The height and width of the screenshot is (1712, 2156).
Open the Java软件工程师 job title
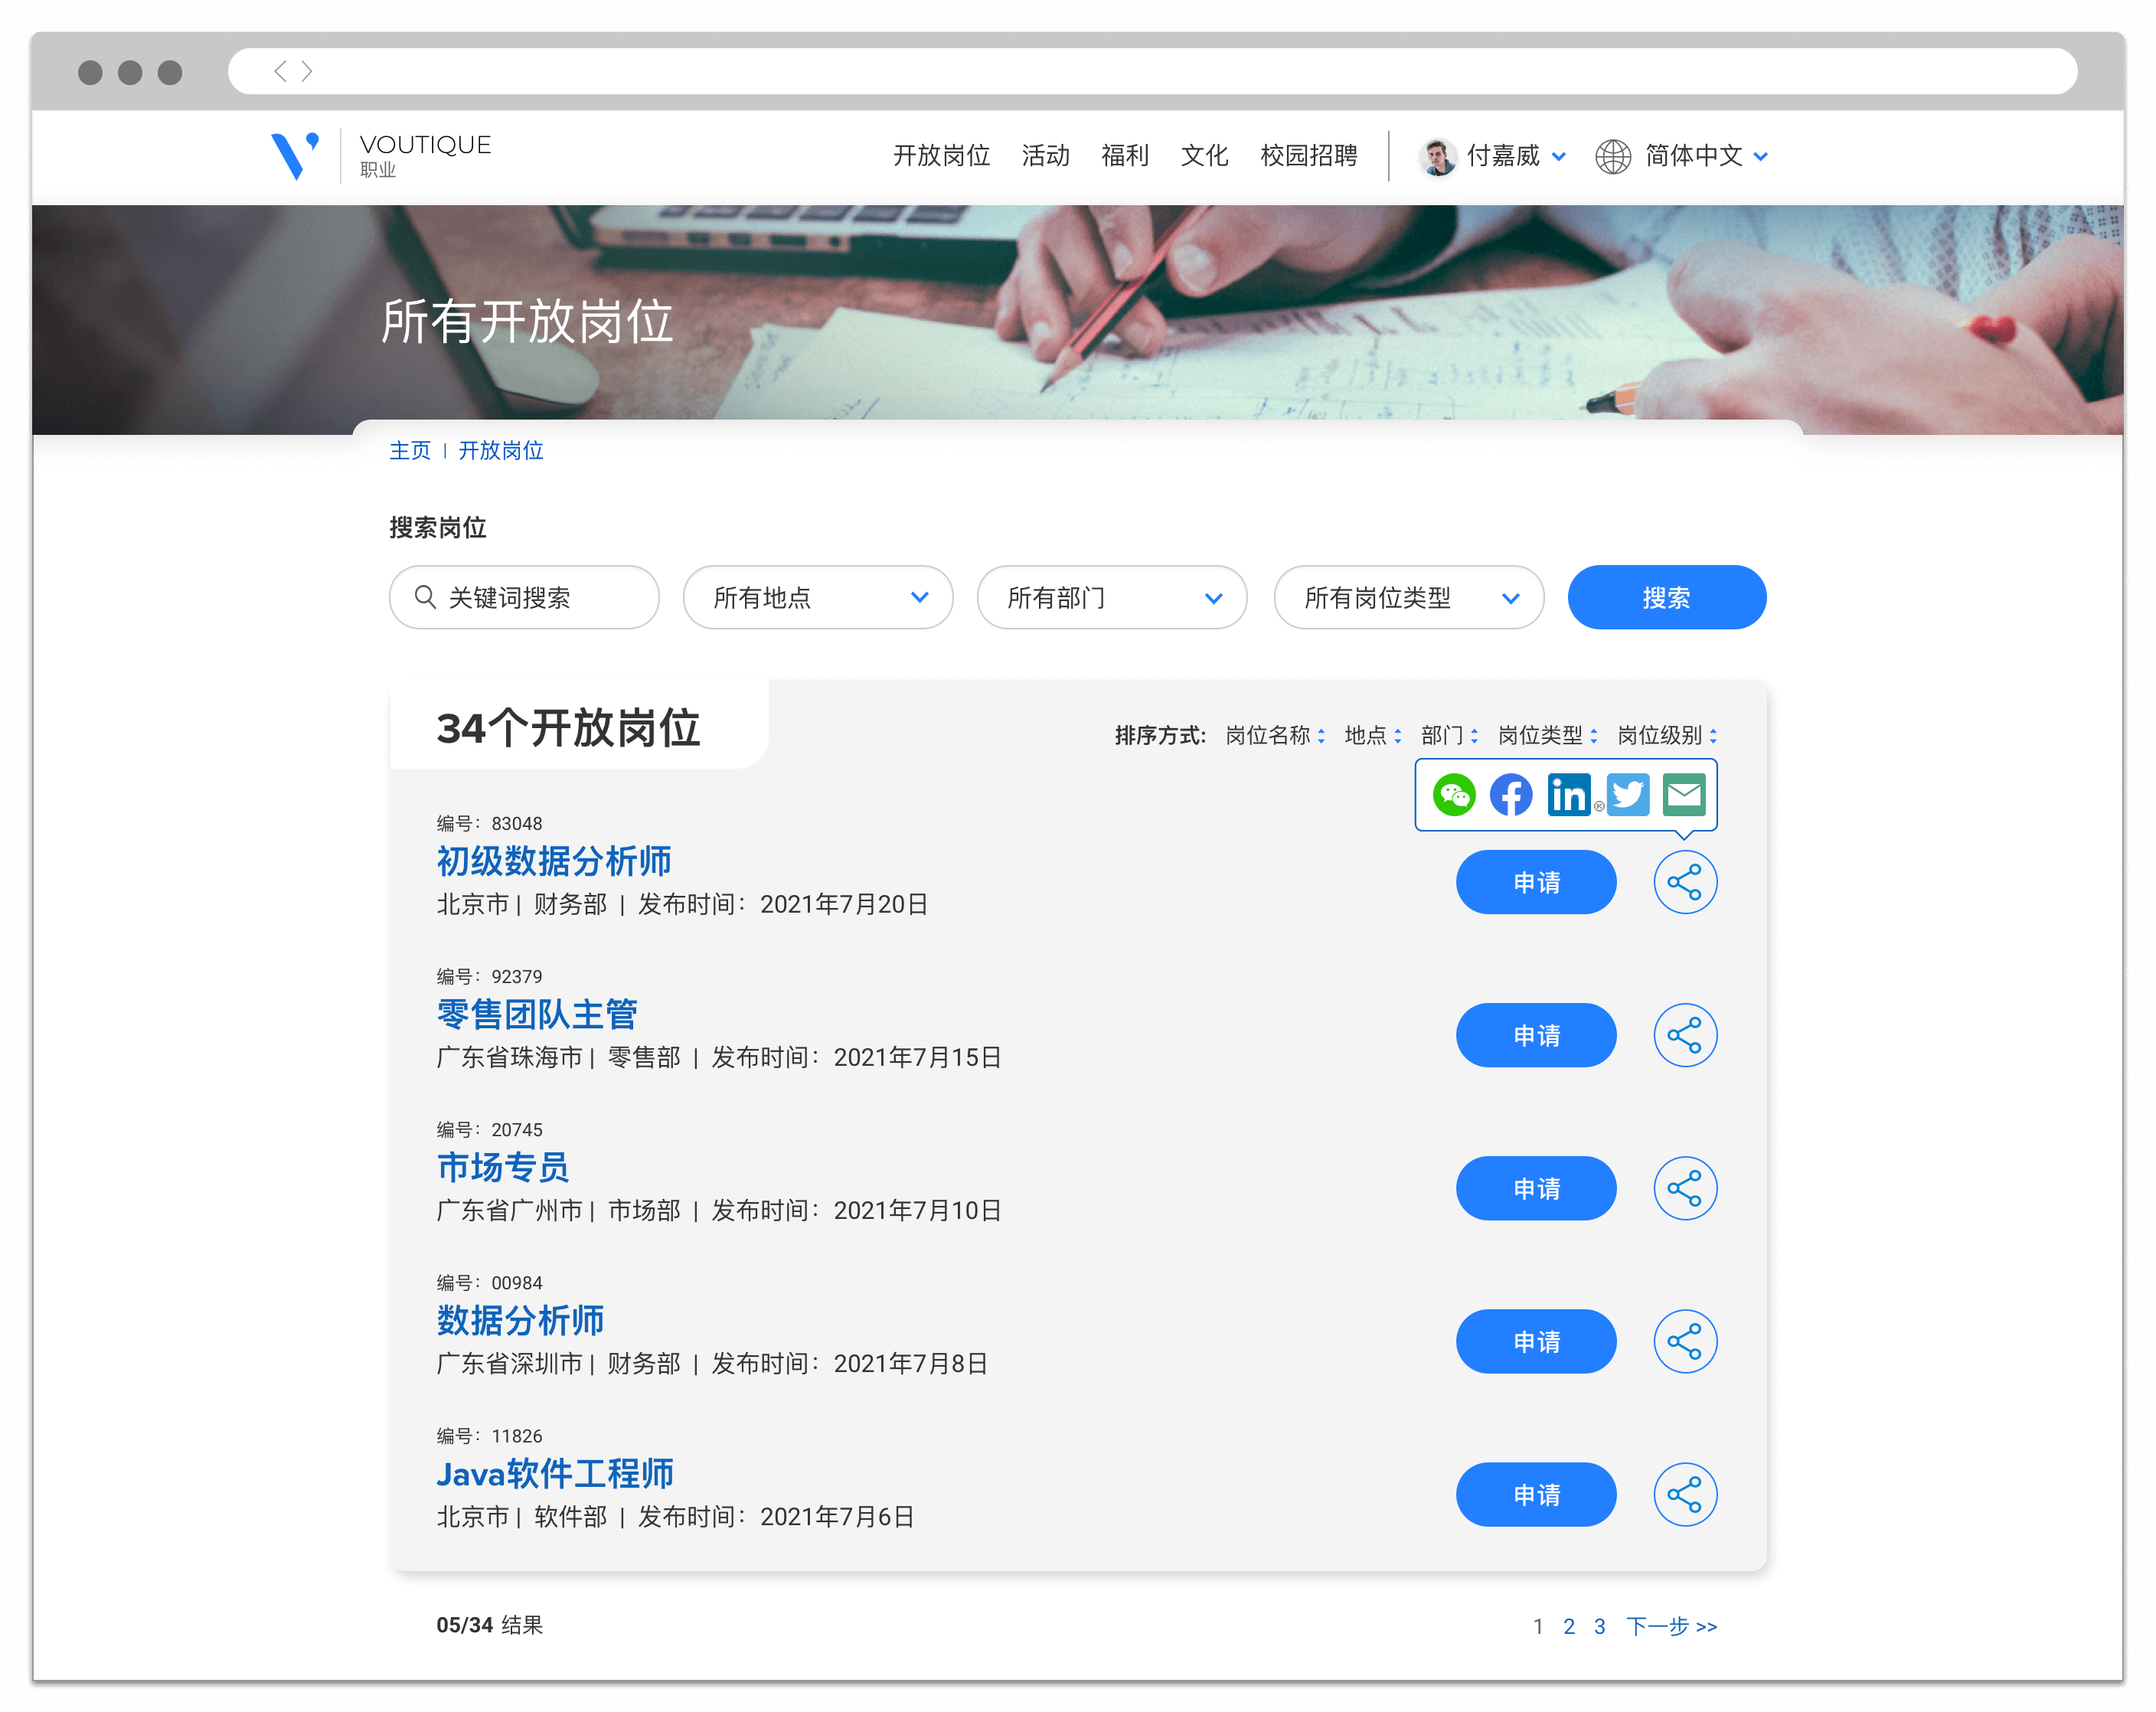click(x=555, y=1473)
